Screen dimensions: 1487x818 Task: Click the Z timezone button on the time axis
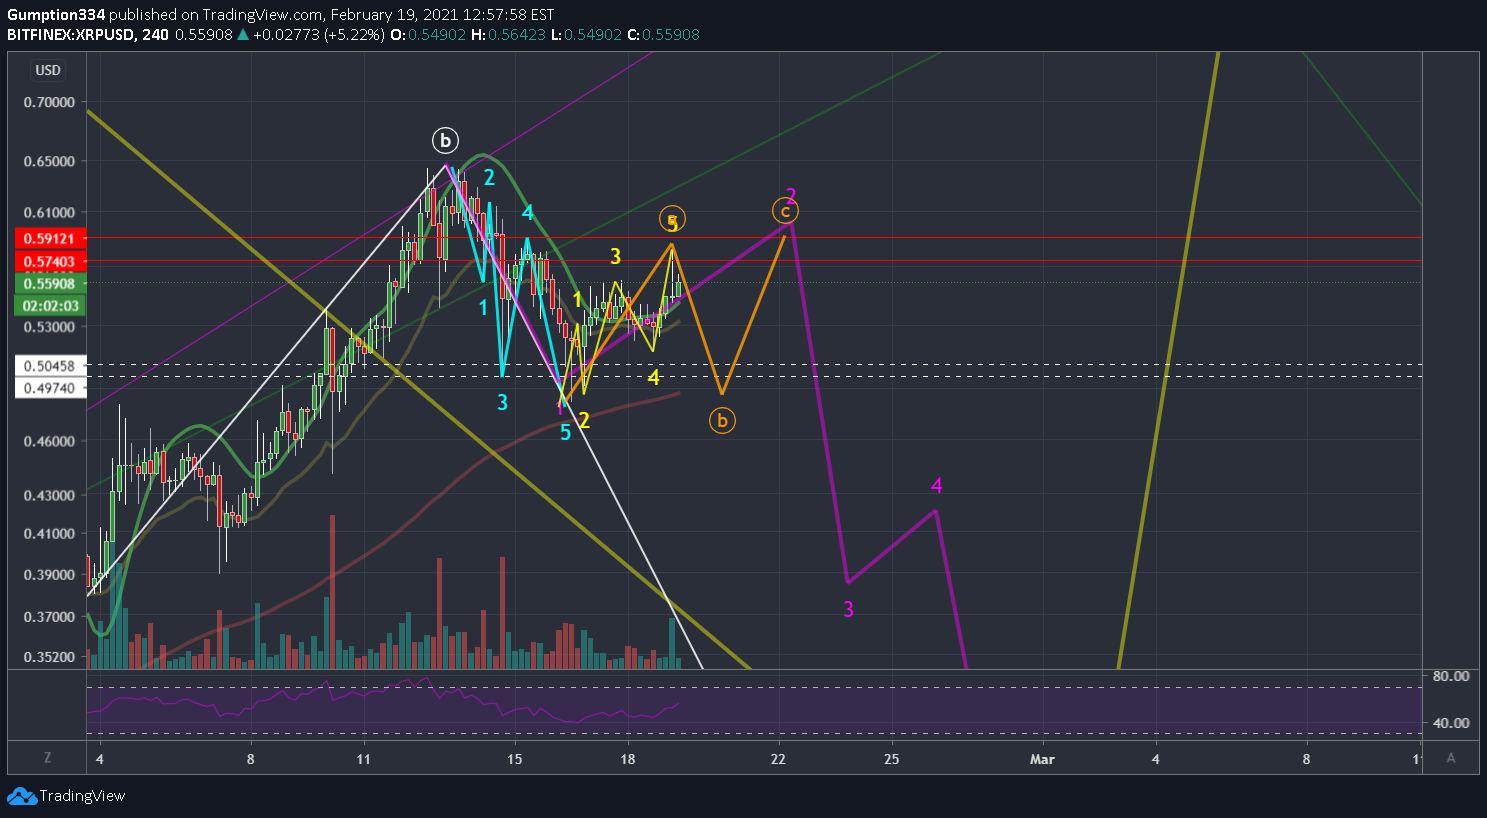47,758
